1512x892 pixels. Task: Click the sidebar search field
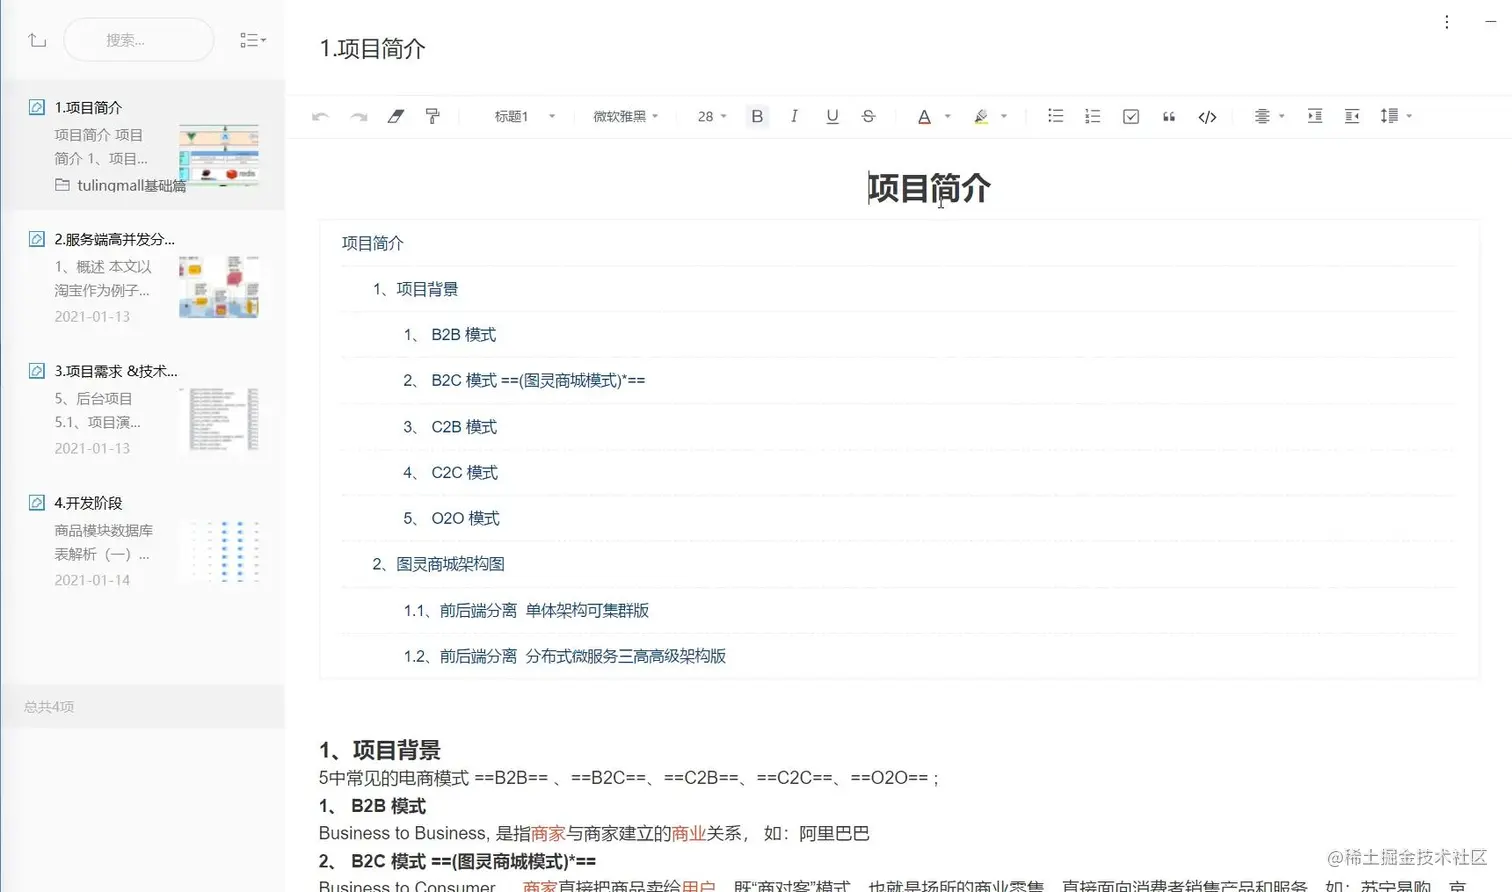click(x=139, y=40)
